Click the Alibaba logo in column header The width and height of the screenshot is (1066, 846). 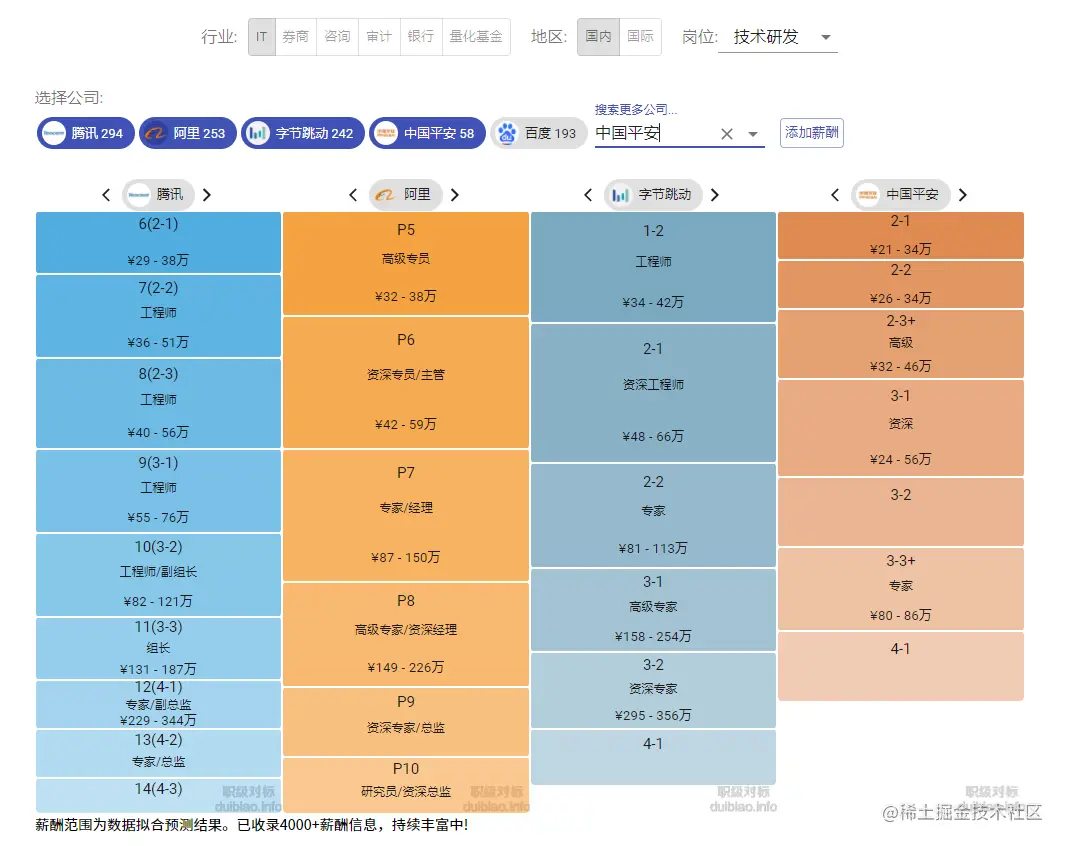click(x=385, y=195)
